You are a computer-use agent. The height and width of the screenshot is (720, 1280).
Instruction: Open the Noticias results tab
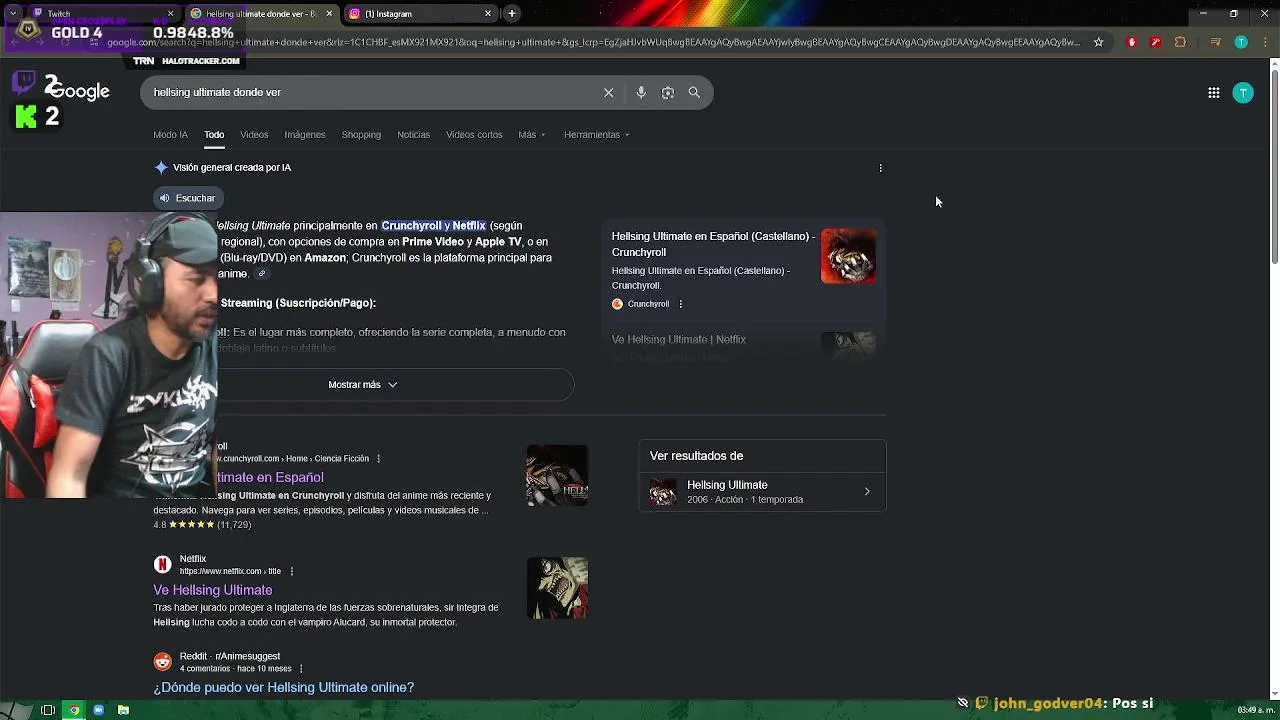coord(413,134)
